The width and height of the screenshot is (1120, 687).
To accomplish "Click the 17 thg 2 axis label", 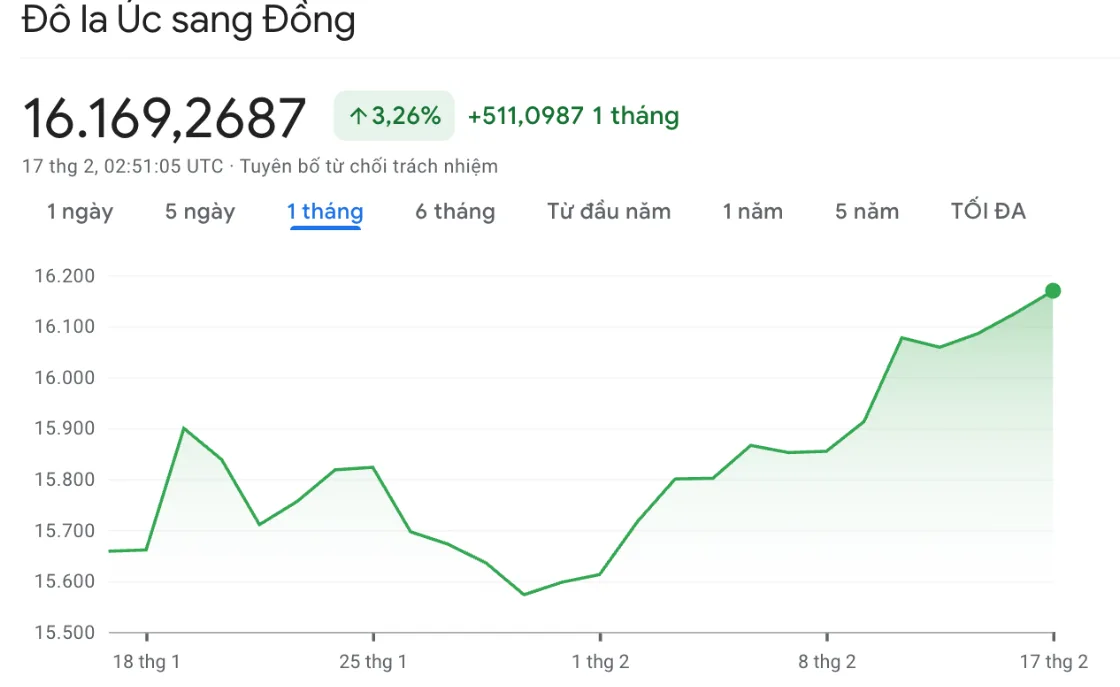I will [x=1054, y=661].
